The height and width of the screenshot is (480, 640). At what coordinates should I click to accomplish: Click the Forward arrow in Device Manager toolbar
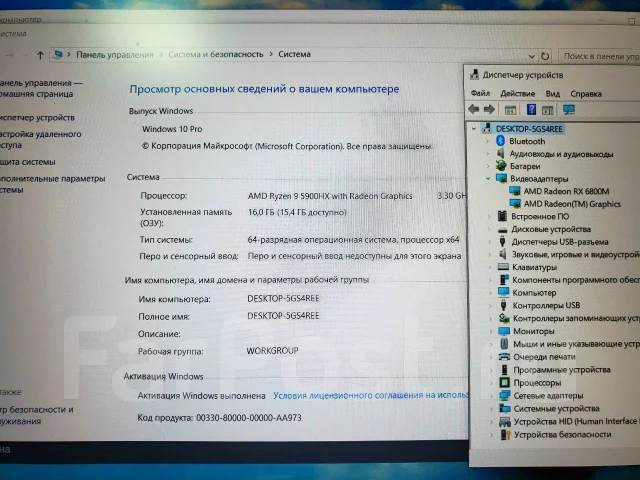coord(489,109)
